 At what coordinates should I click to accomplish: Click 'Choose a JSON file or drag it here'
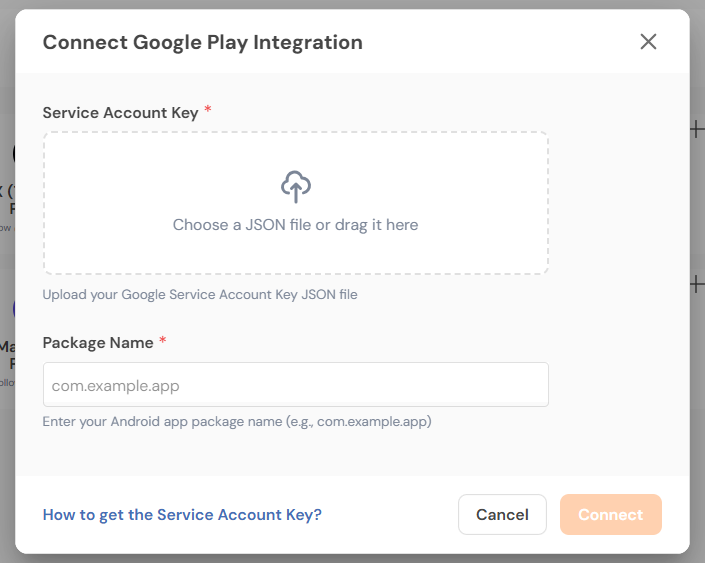pos(295,225)
